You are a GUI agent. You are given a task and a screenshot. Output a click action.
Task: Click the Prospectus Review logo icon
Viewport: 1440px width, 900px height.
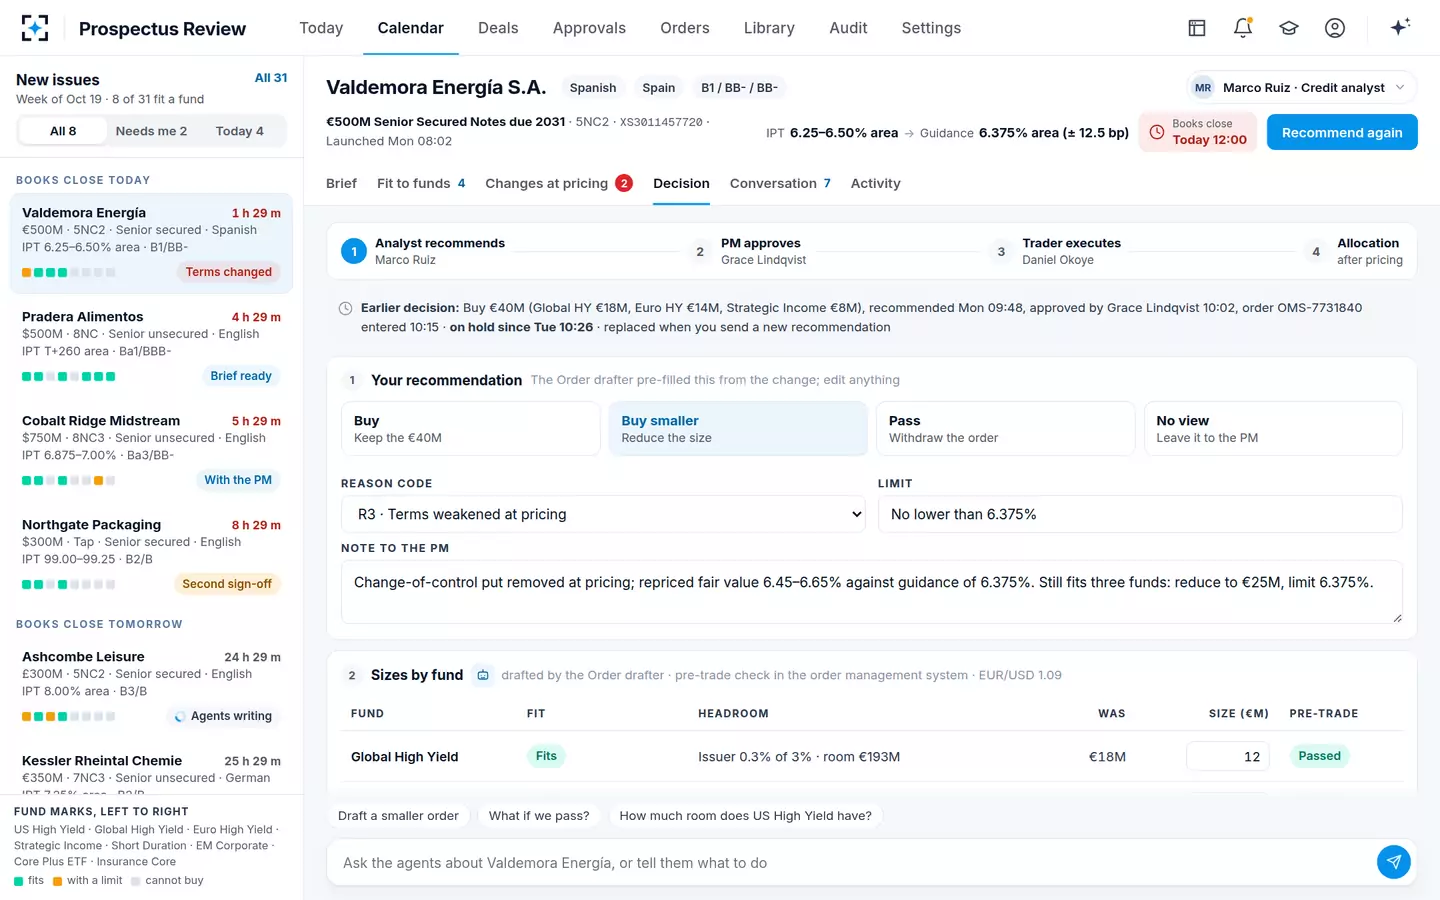coord(35,28)
